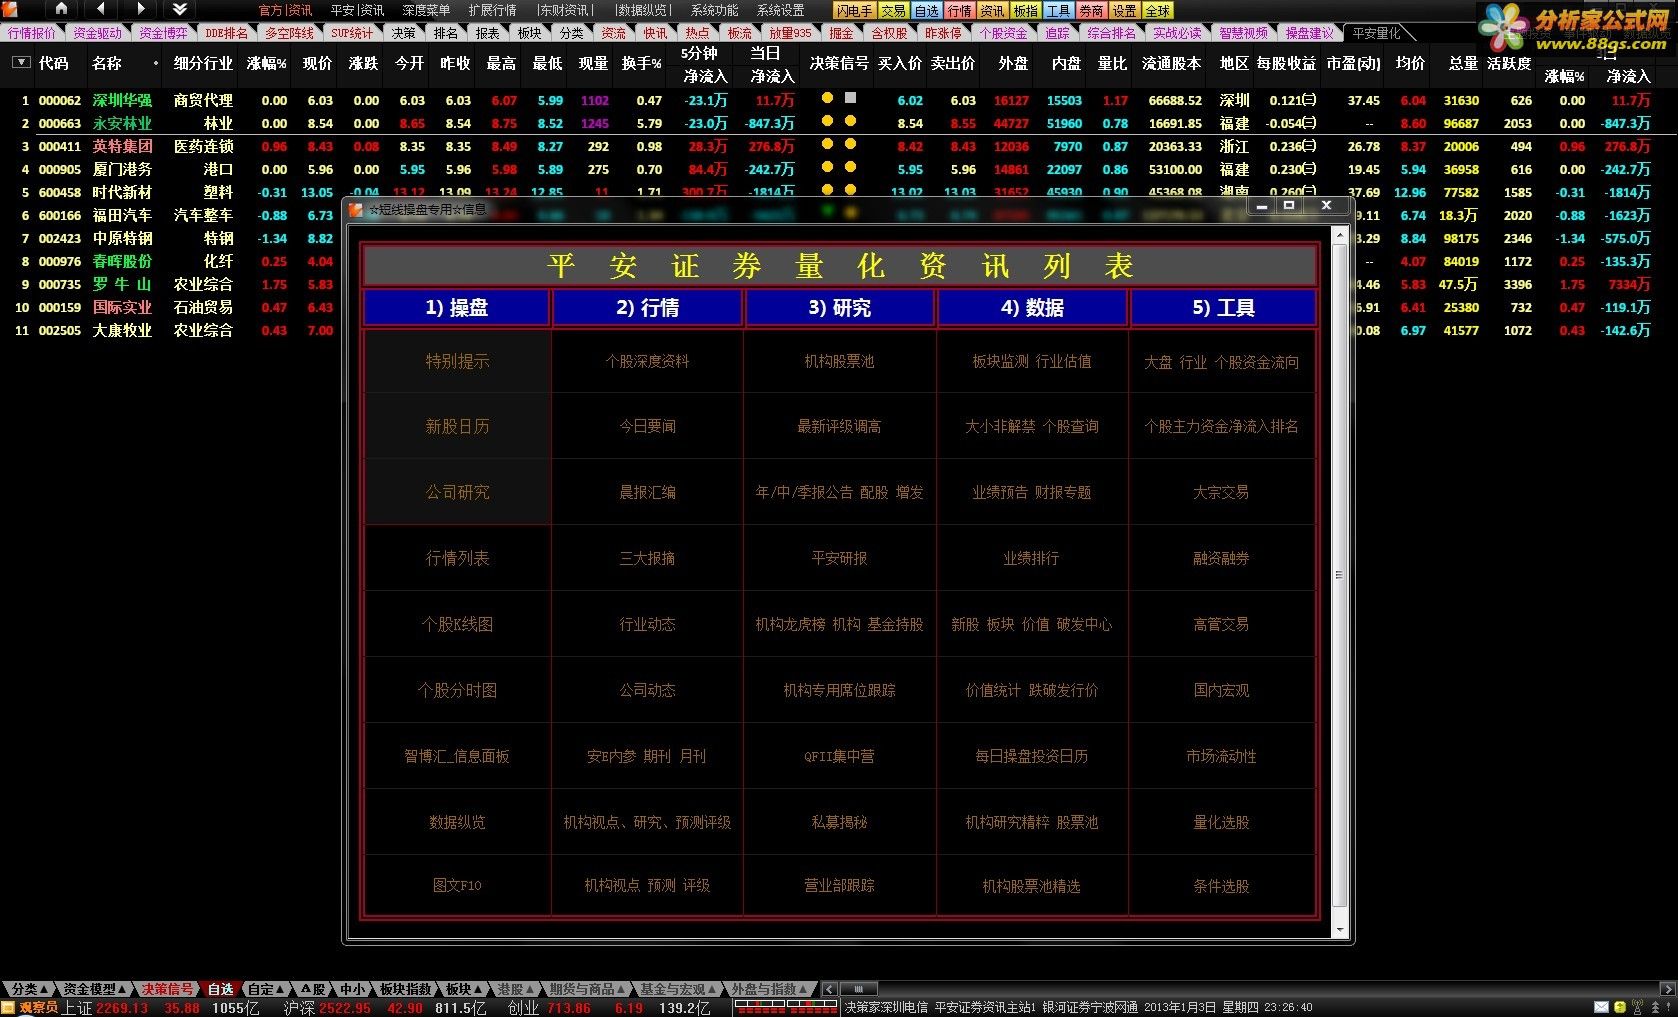
Task: Click the 全球 toolbar button
Action: point(1157,10)
